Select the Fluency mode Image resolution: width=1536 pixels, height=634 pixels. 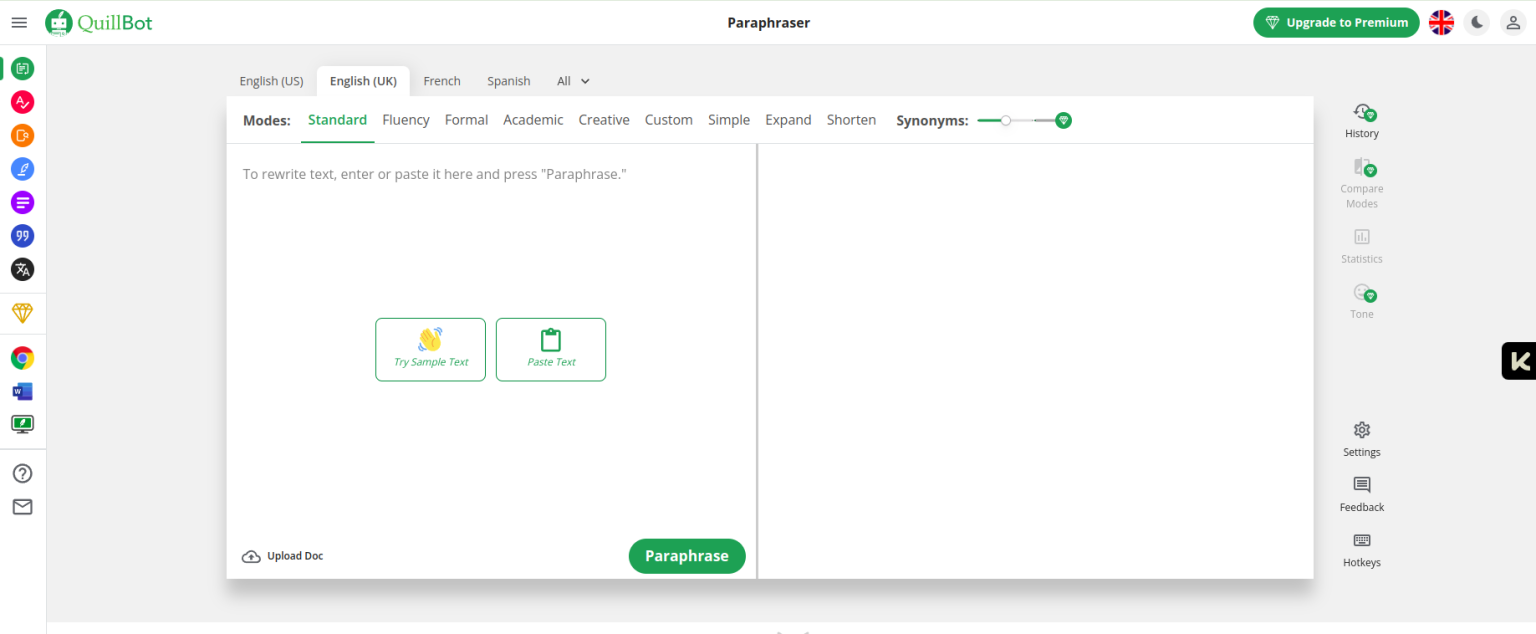click(405, 120)
